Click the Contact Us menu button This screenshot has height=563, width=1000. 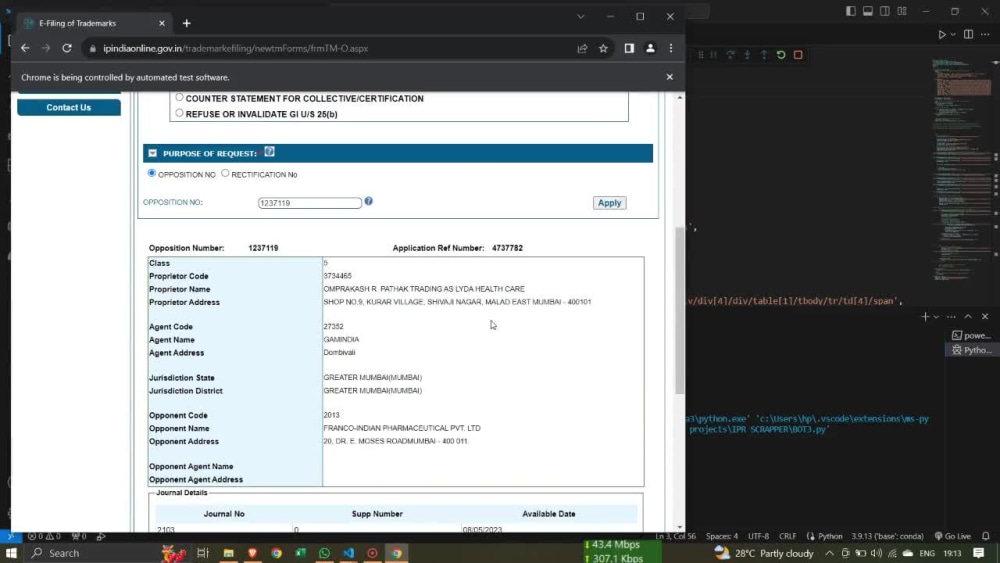(x=69, y=108)
